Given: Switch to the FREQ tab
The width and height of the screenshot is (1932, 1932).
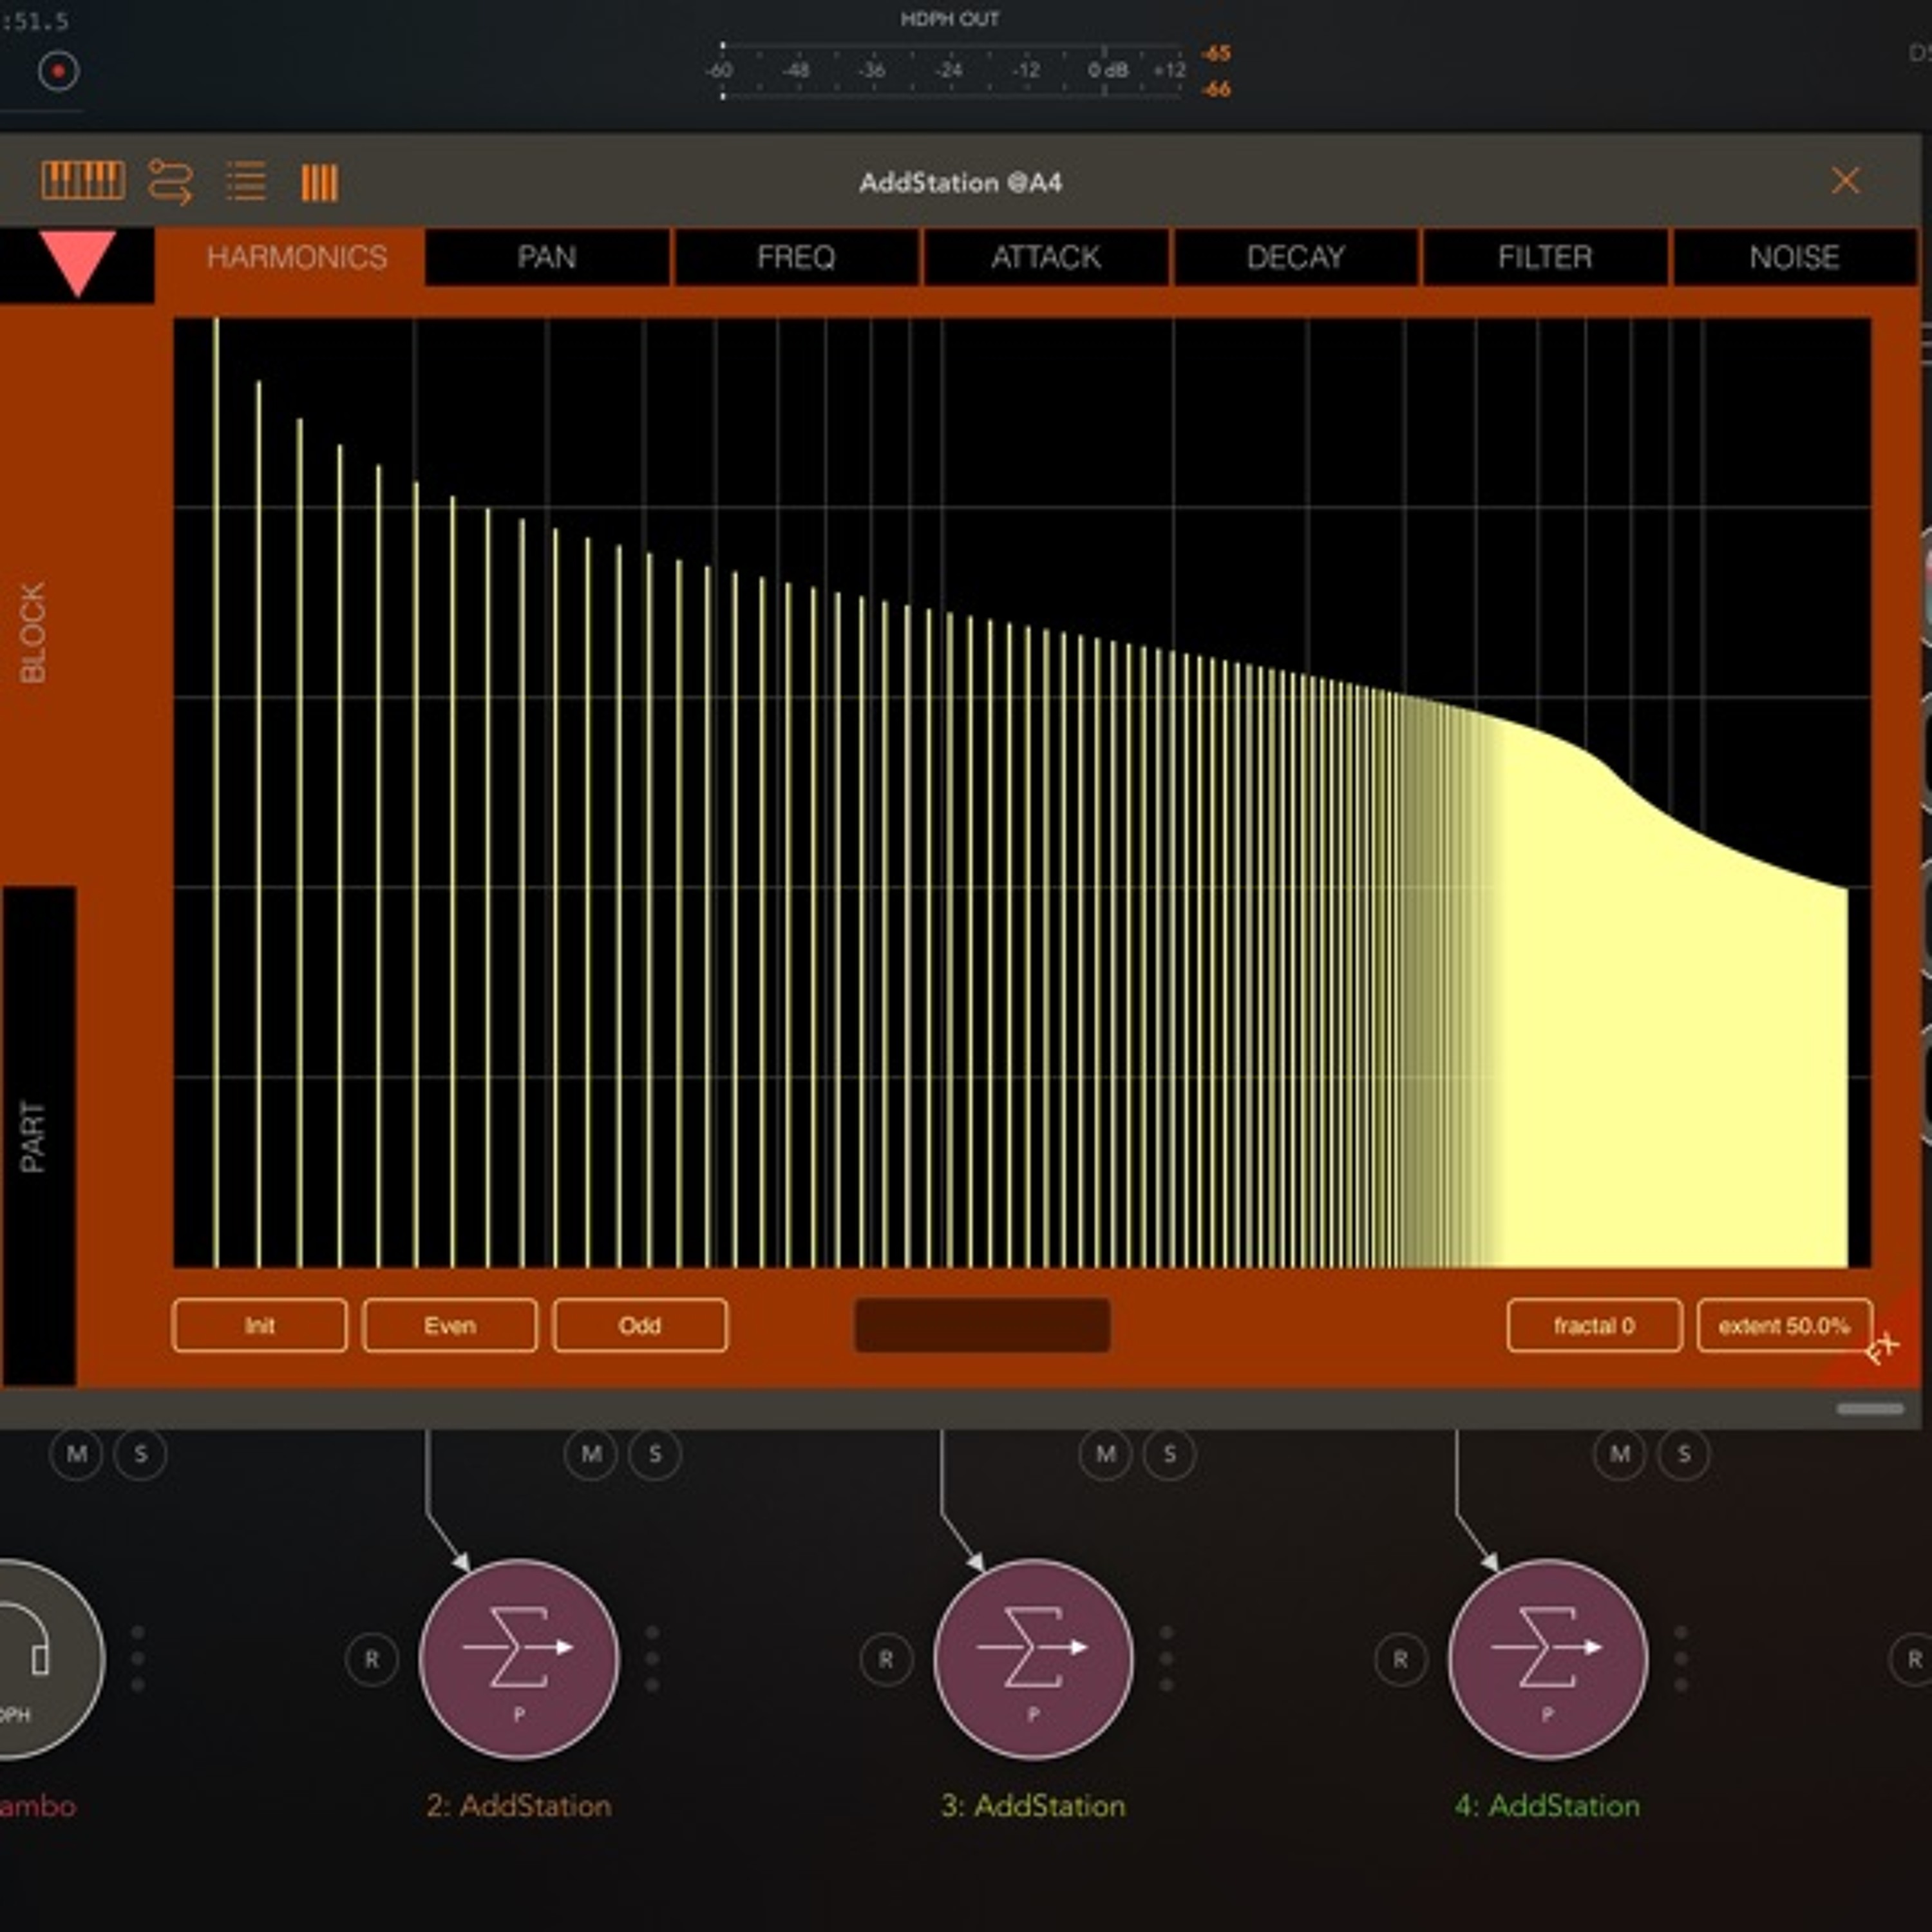Looking at the screenshot, I should point(797,258).
